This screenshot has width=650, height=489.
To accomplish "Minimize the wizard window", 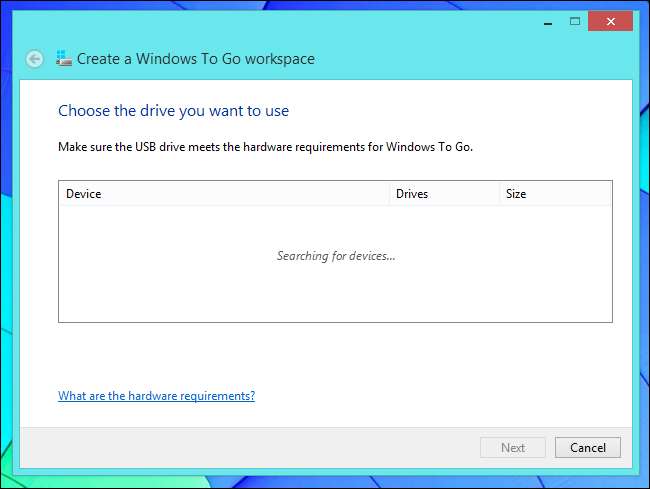I will coord(548,22).
